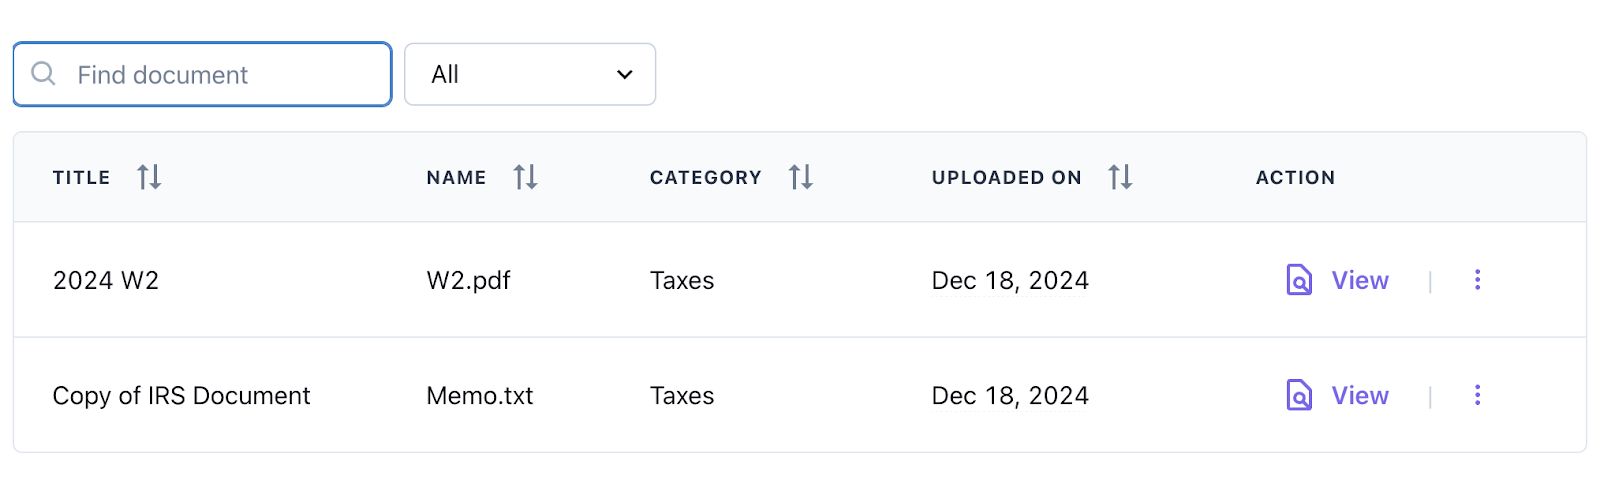Select the 2024 W2 document title
Image resolution: width=1600 pixels, height=480 pixels.
(x=105, y=280)
